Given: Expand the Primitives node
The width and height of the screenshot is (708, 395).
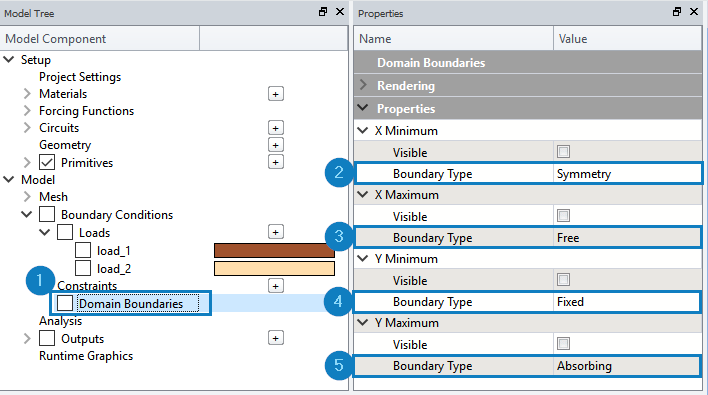Looking at the screenshot, I should 27,162.
